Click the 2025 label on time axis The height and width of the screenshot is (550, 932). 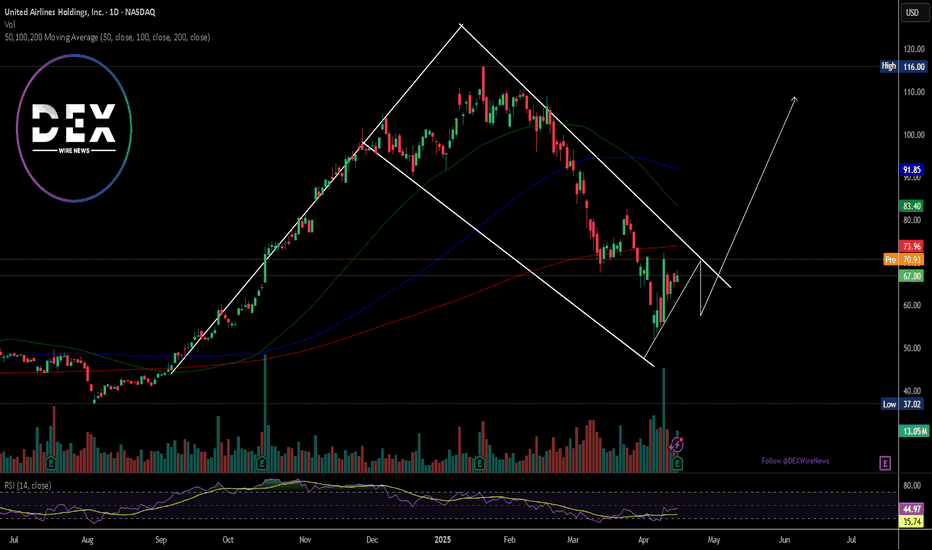442,540
